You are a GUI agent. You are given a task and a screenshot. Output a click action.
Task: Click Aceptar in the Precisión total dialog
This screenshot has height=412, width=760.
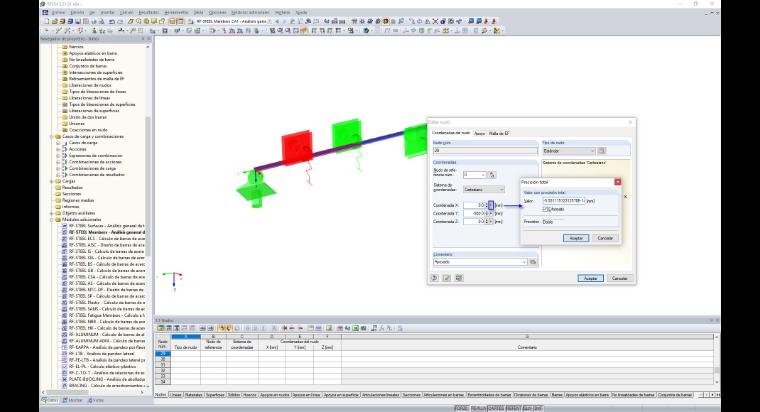pos(576,238)
